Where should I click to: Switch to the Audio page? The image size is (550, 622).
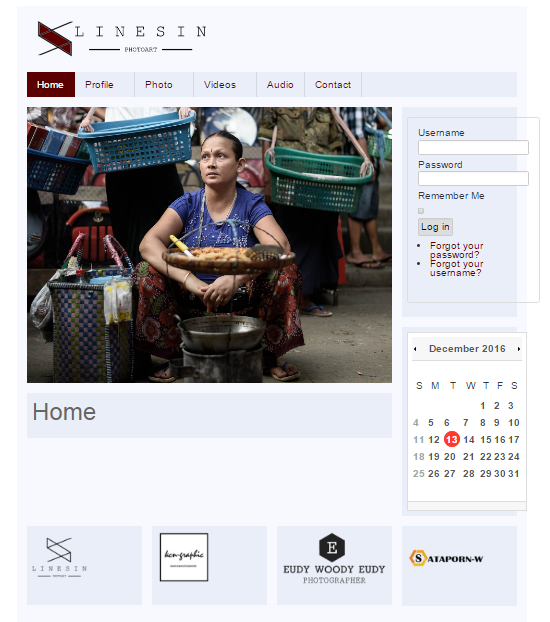[x=280, y=85]
